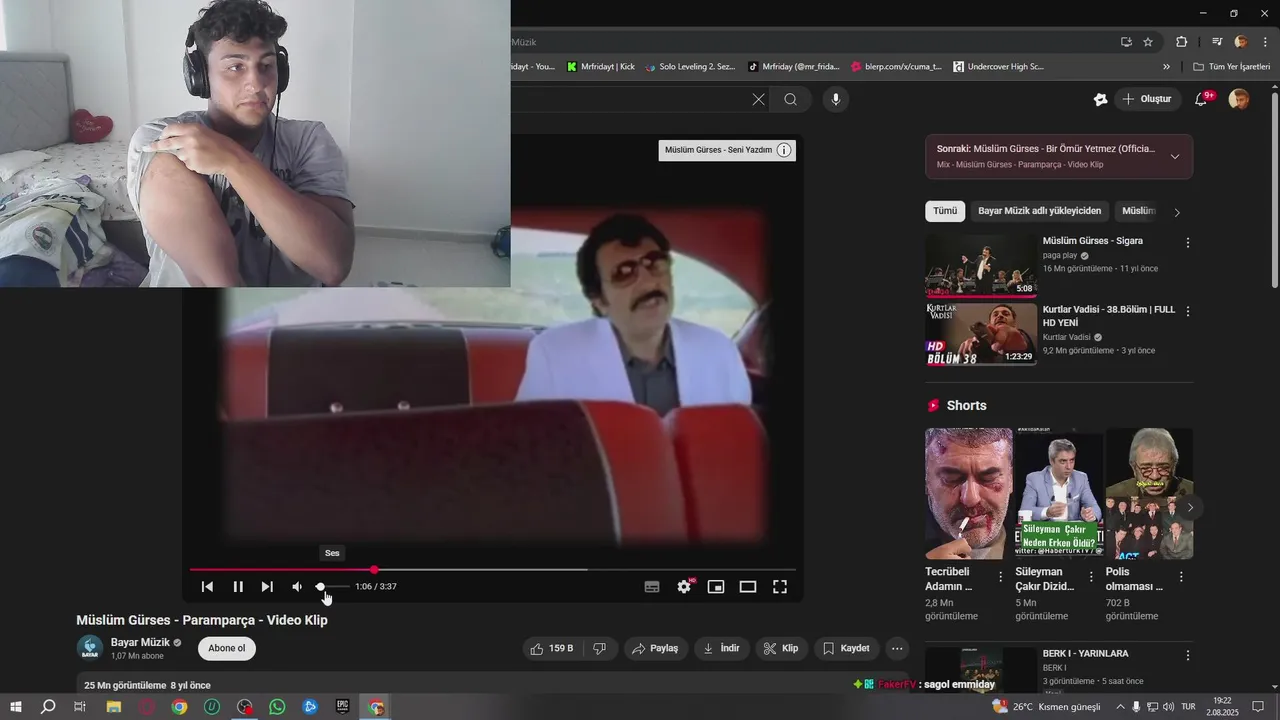Open 'Müslüm Gürses - Sigara' video thumbnail
Image resolution: width=1280 pixels, height=720 pixels.
981,265
